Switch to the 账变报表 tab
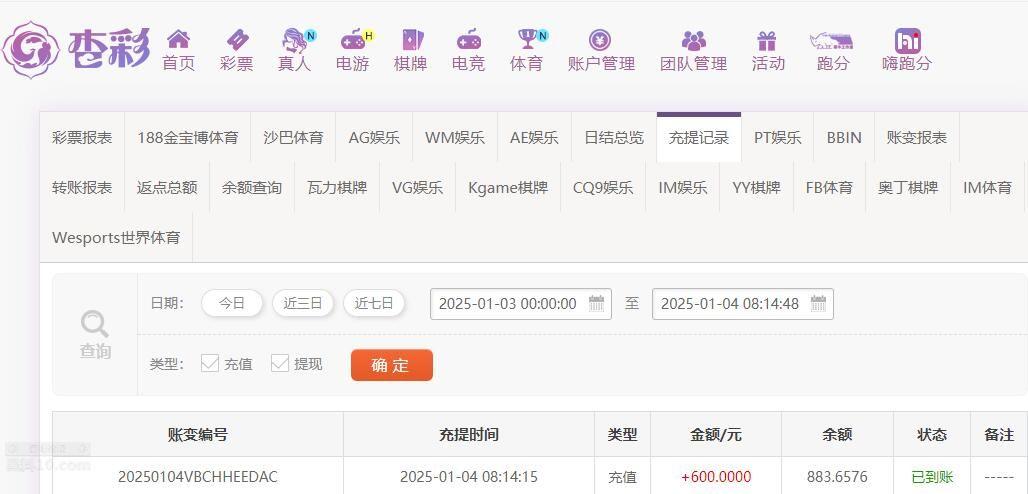1028x494 pixels. pyautogui.click(x=917, y=138)
